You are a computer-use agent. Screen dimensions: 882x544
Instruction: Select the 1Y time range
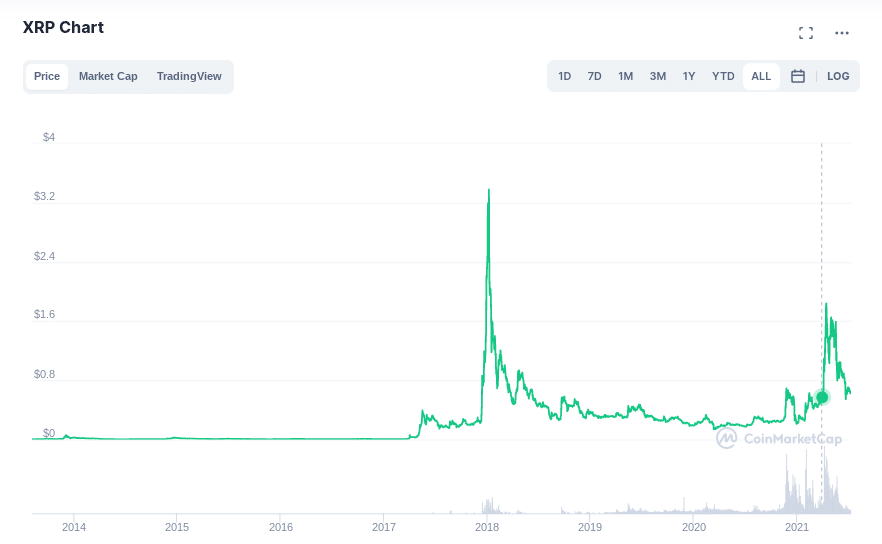tap(688, 76)
